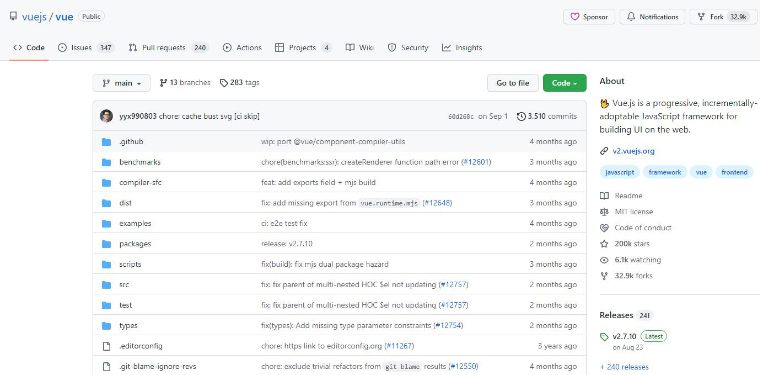760x375 pixels.
Task: Open the vue repository name link
Action: point(64,17)
